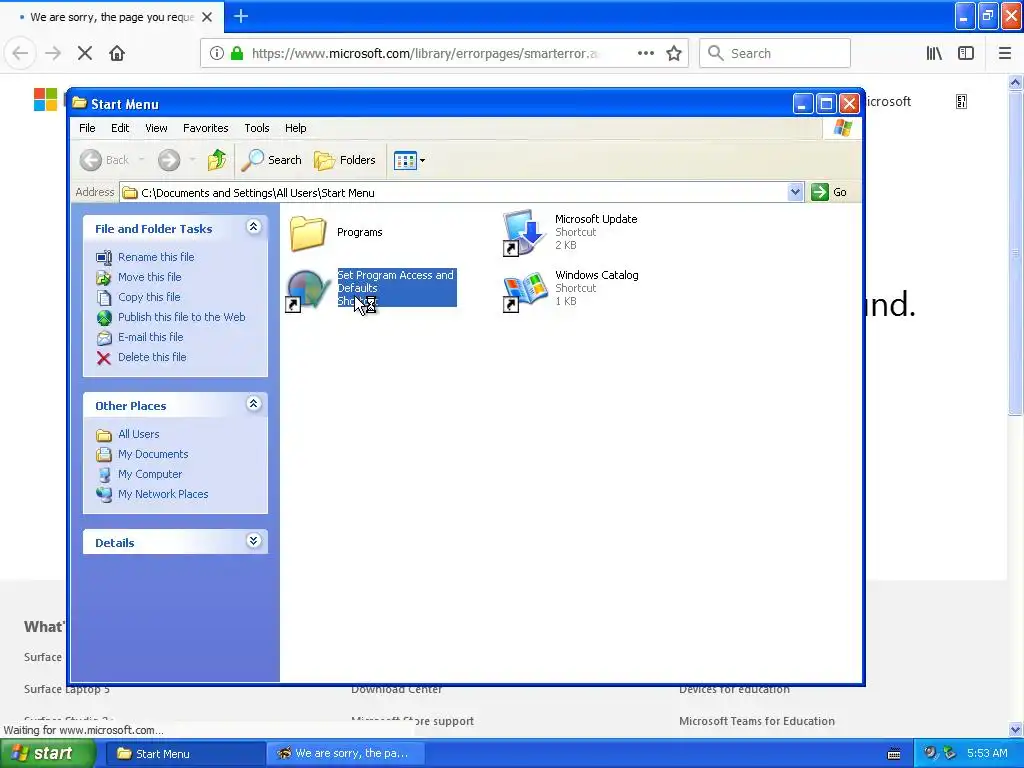Screen dimensions: 1024x768
Task: Click Move this file
Action: click(x=138, y=278)
